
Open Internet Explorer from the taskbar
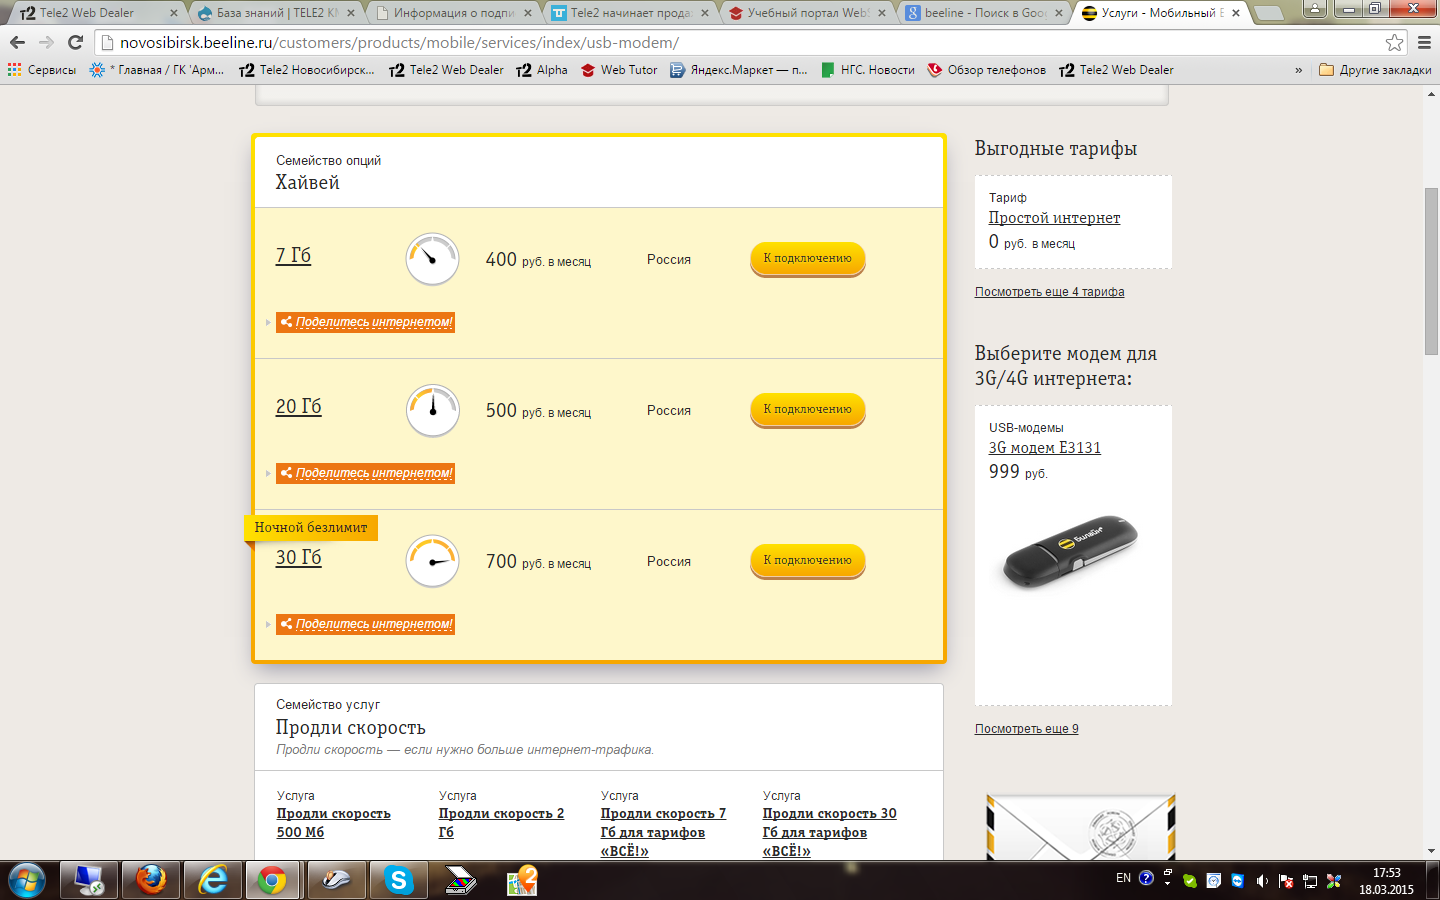pos(213,880)
